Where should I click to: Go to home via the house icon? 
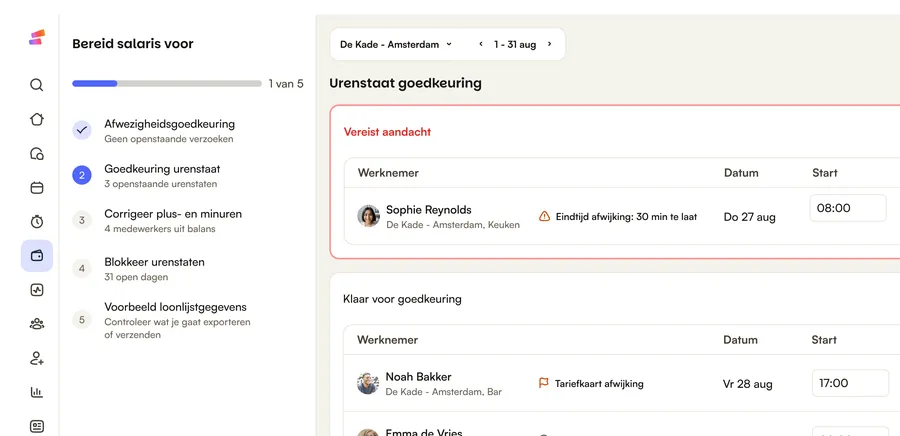coord(37,119)
